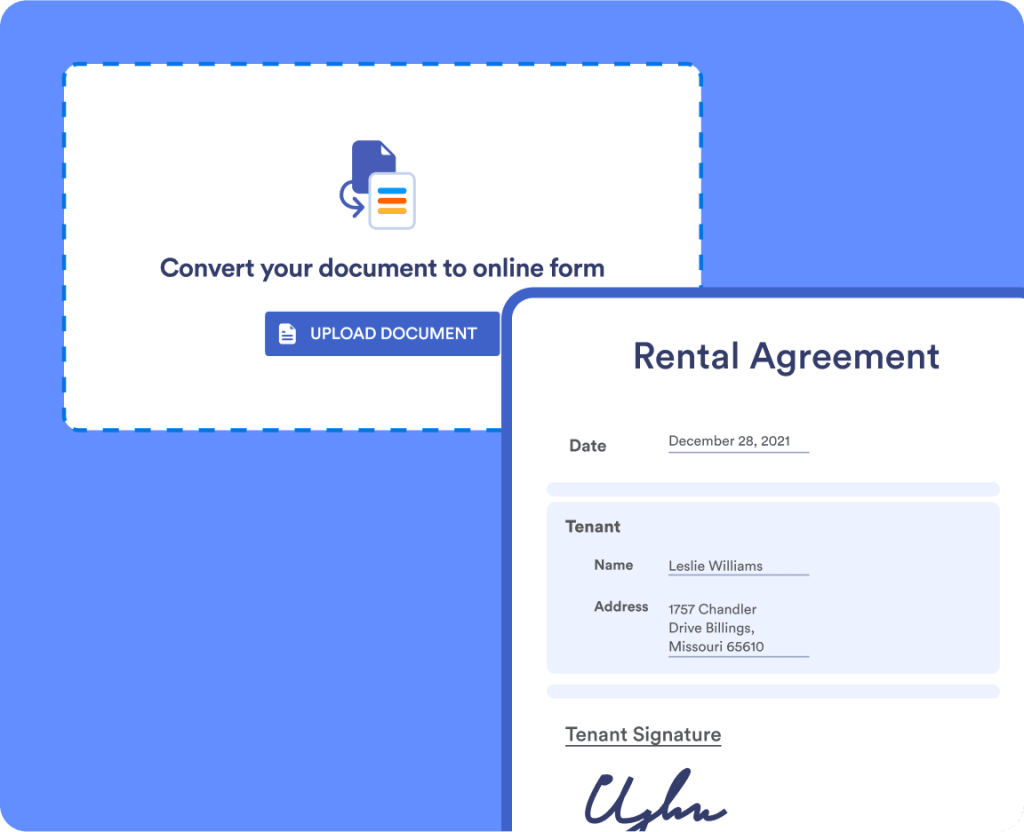Select the Address field with 1757 Chandler Drive
The image size is (1024, 832).
(737, 627)
